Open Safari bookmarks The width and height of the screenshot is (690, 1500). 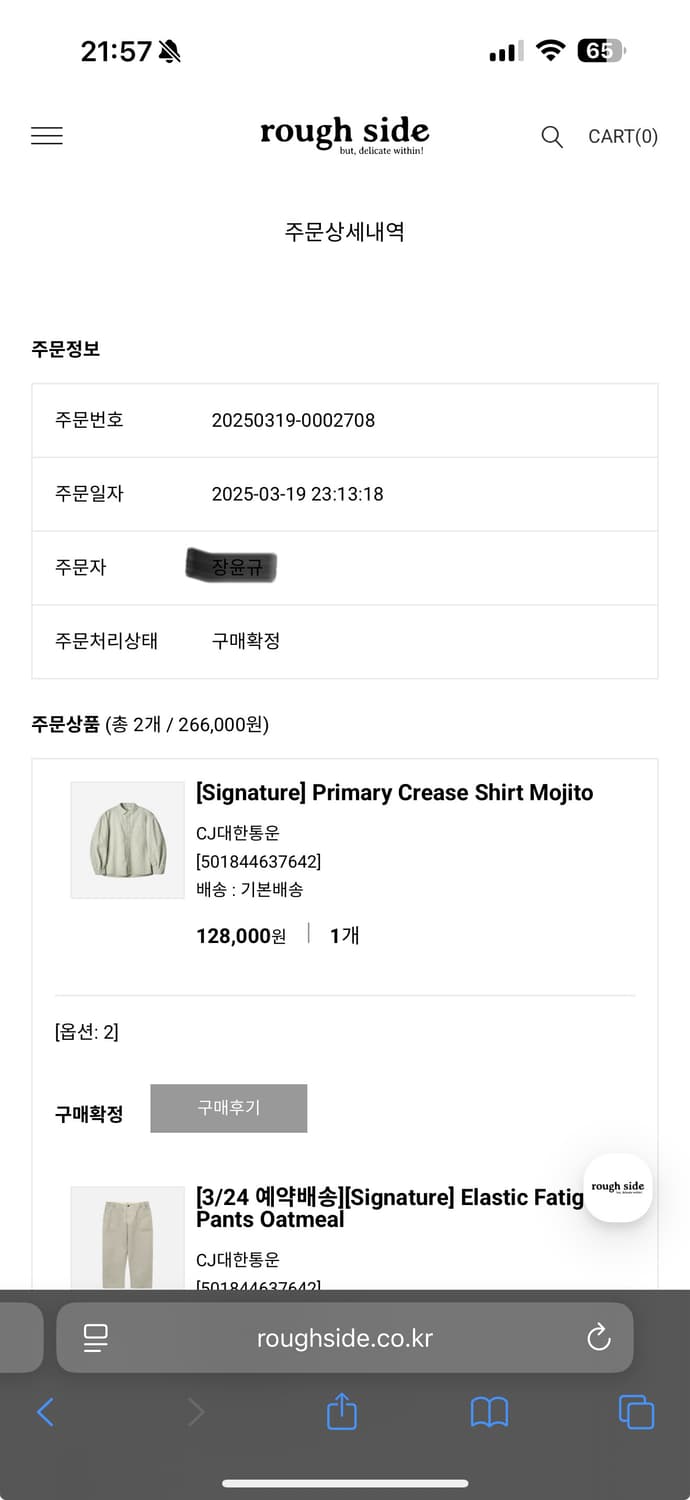[489, 1412]
